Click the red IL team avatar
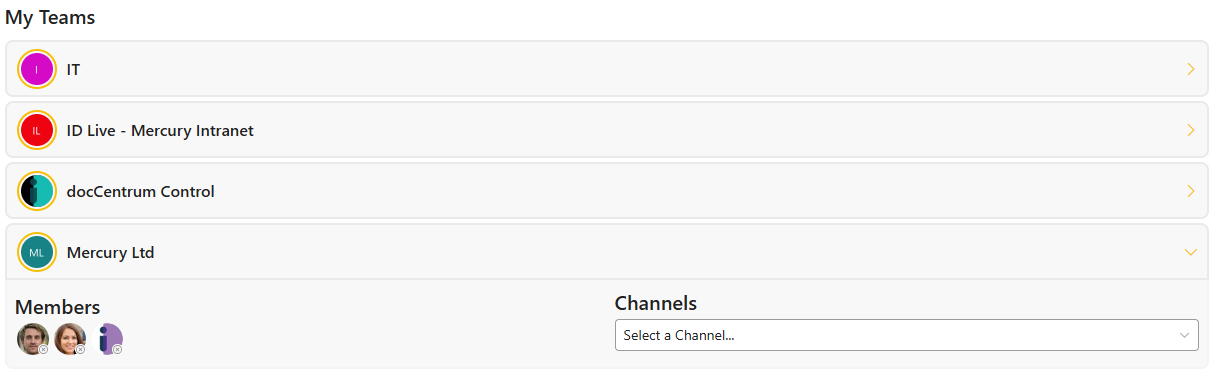This screenshot has height=382, width=1226. click(37, 130)
